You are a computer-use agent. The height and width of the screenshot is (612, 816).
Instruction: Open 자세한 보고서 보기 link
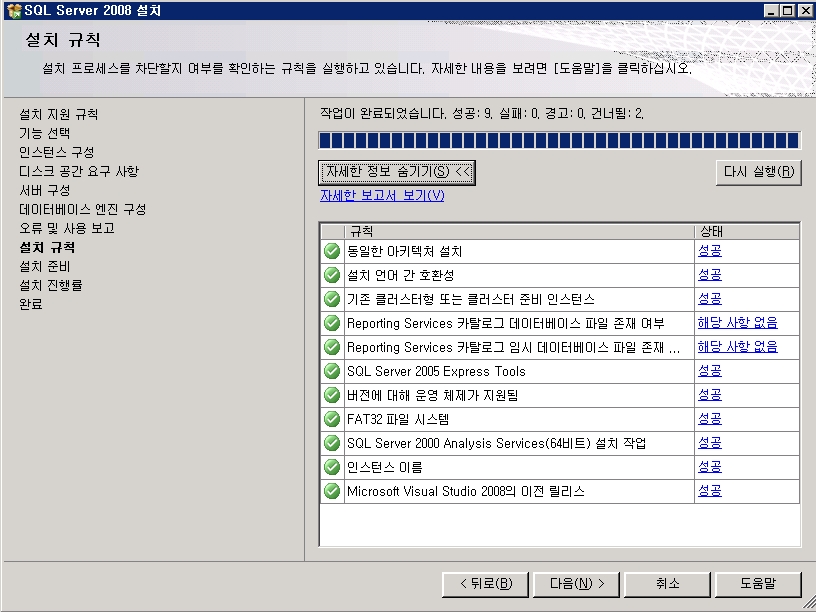(x=382, y=195)
